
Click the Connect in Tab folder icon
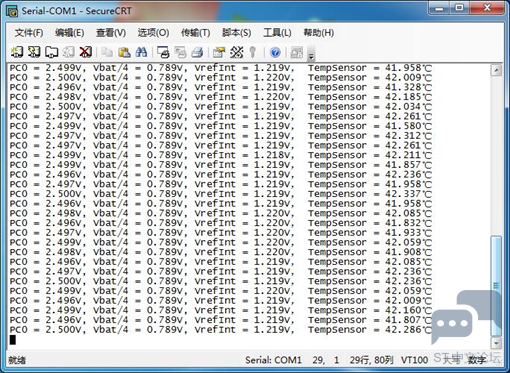(51, 52)
